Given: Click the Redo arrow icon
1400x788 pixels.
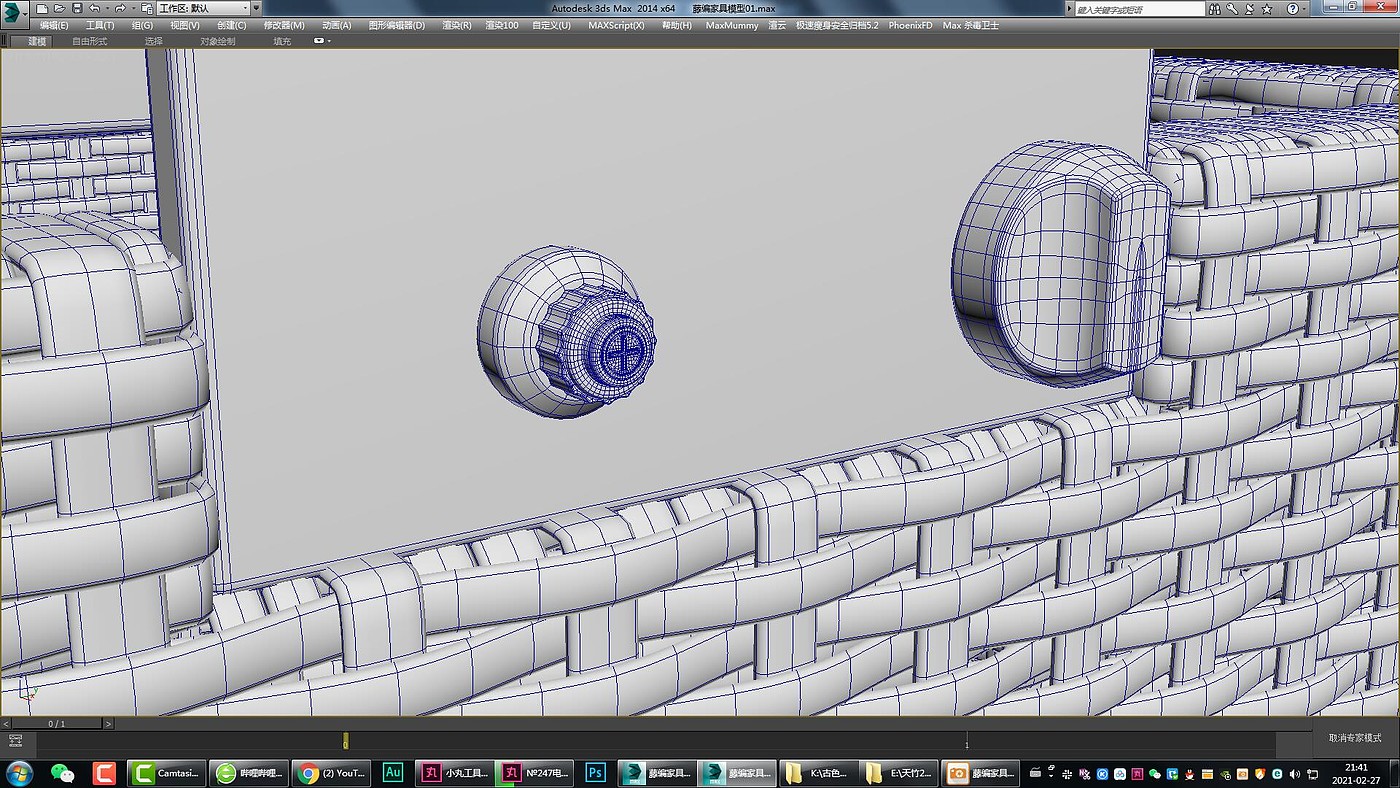Looking at the screenshot, I should coord(120,8).
